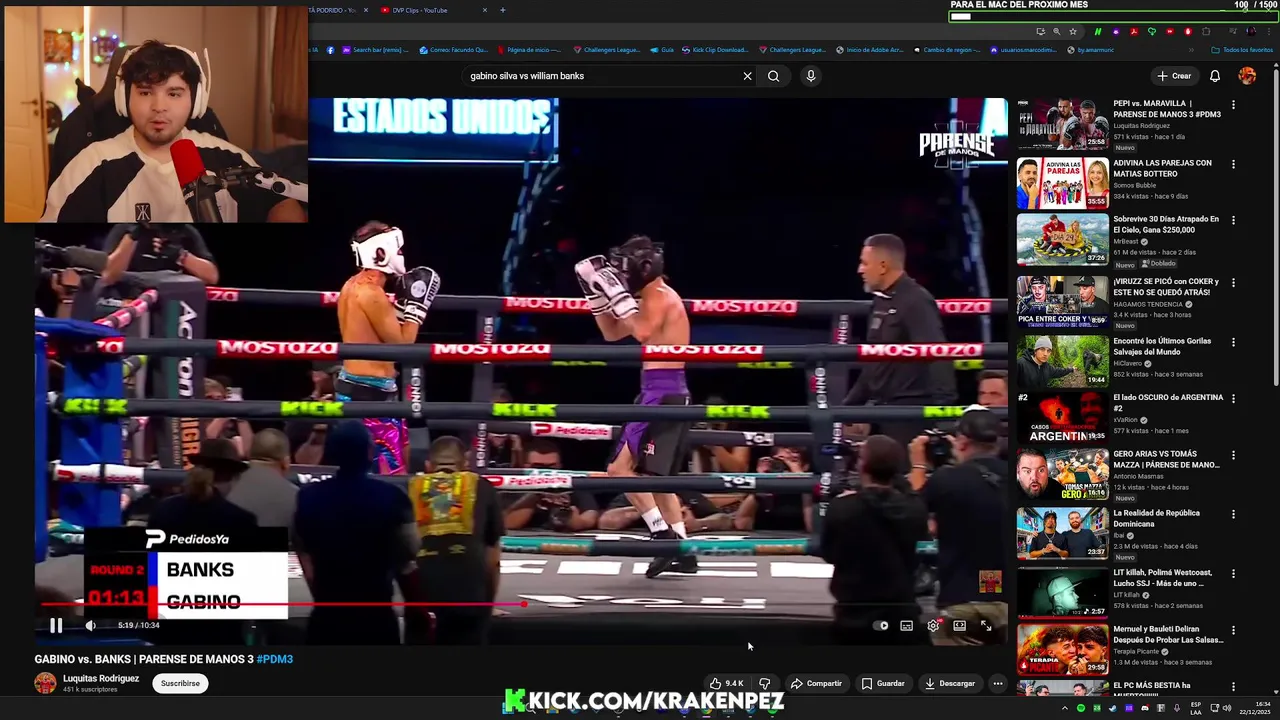
Task: Open options menu for Sobrevive 30 Días
Action: click(1233, 220)
